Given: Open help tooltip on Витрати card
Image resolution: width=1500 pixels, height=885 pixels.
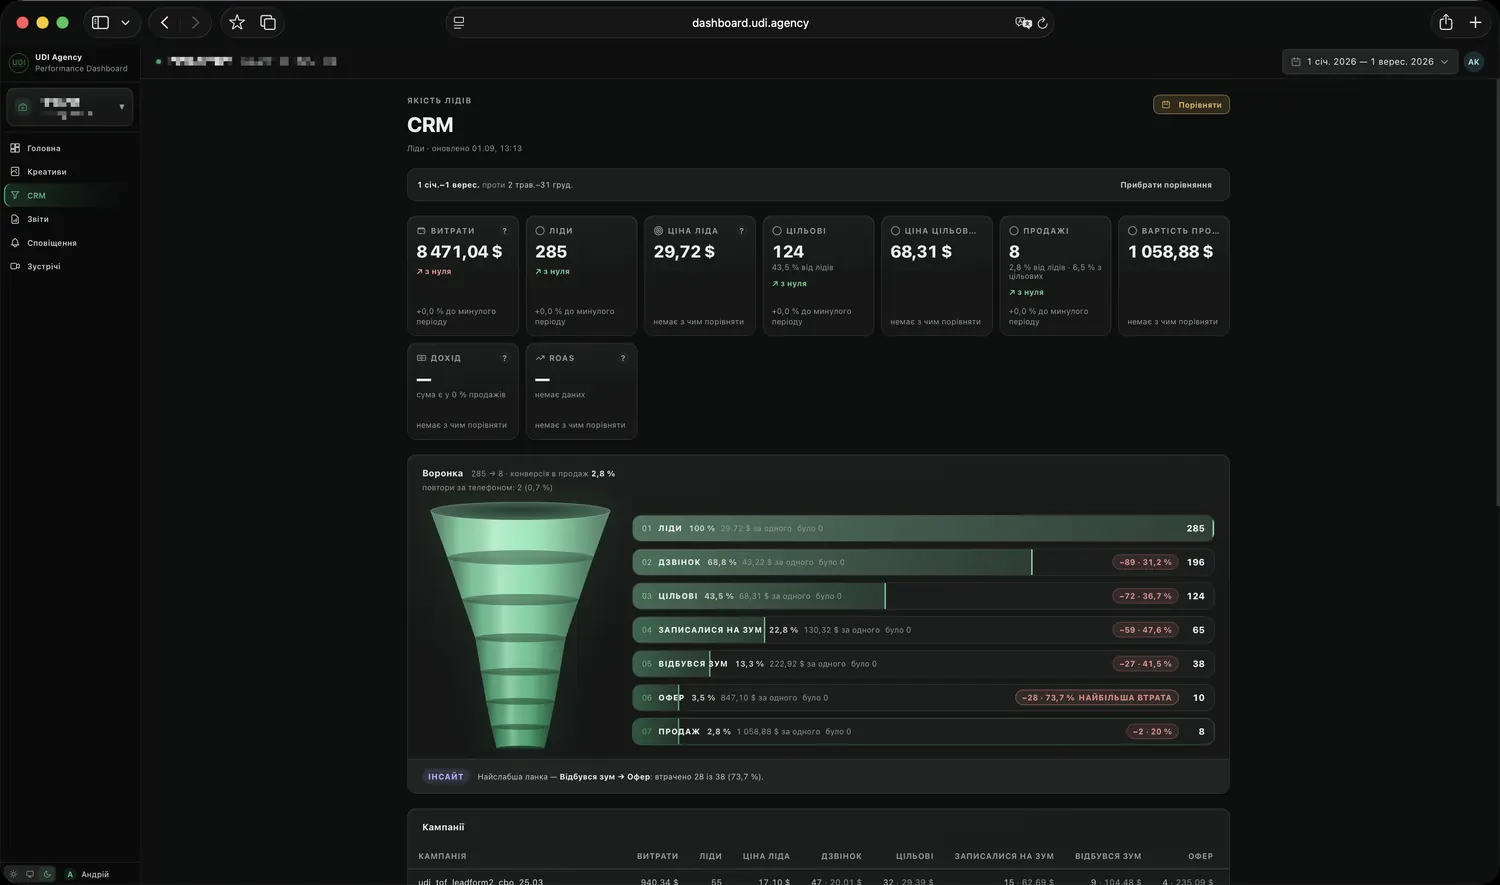Looking at the screenshot, I should click(504, 231).
